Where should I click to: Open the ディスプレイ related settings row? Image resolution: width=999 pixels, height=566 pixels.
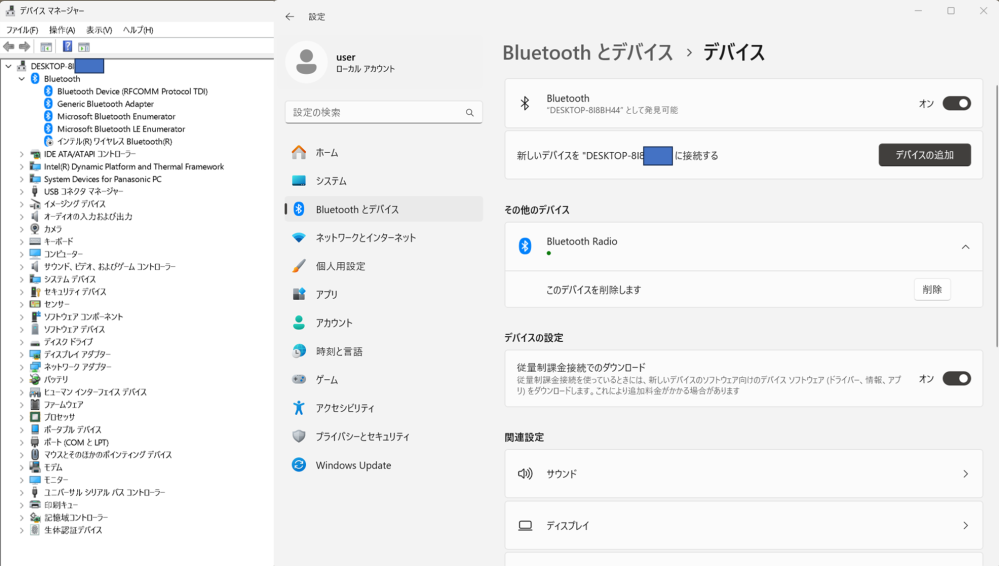point(744,525)
